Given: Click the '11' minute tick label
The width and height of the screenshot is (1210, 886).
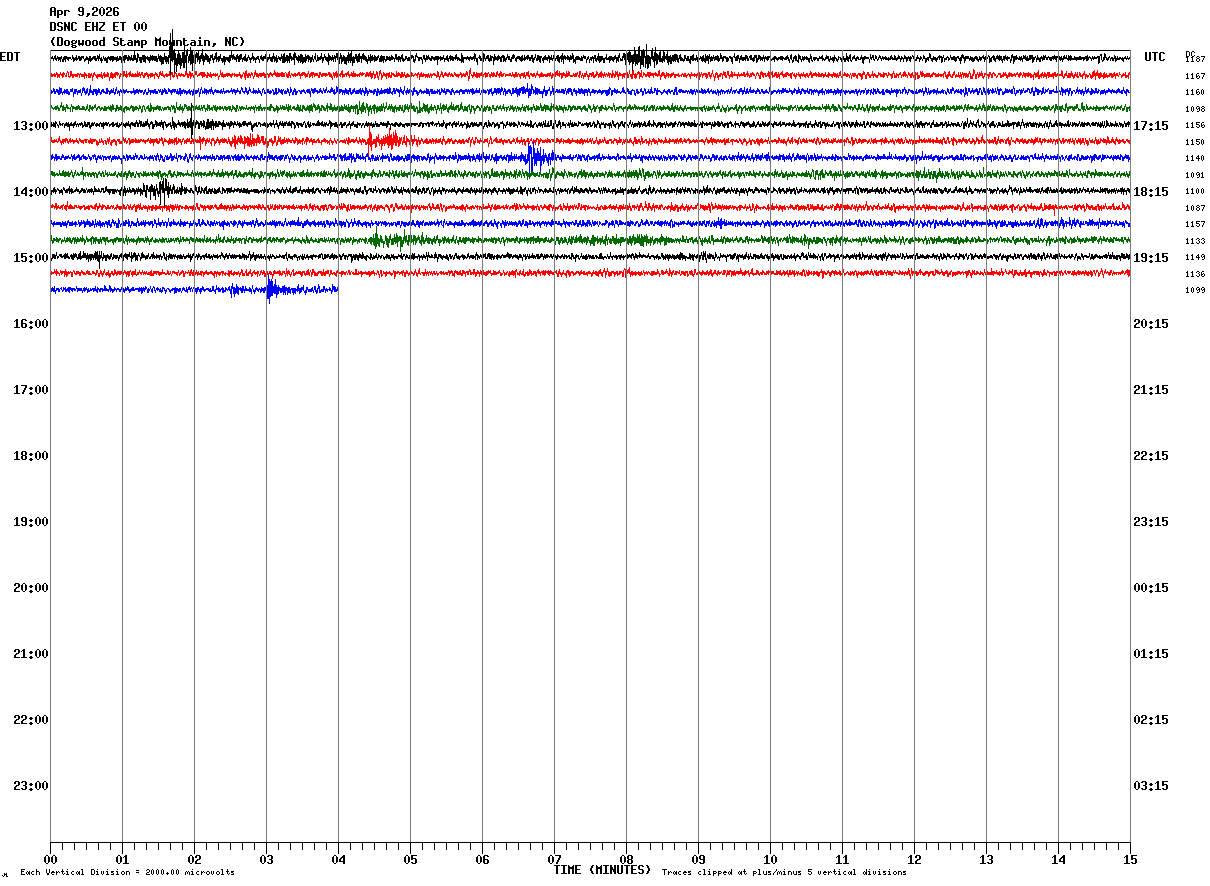Looking at the screenshot, I should coord(842,859).
